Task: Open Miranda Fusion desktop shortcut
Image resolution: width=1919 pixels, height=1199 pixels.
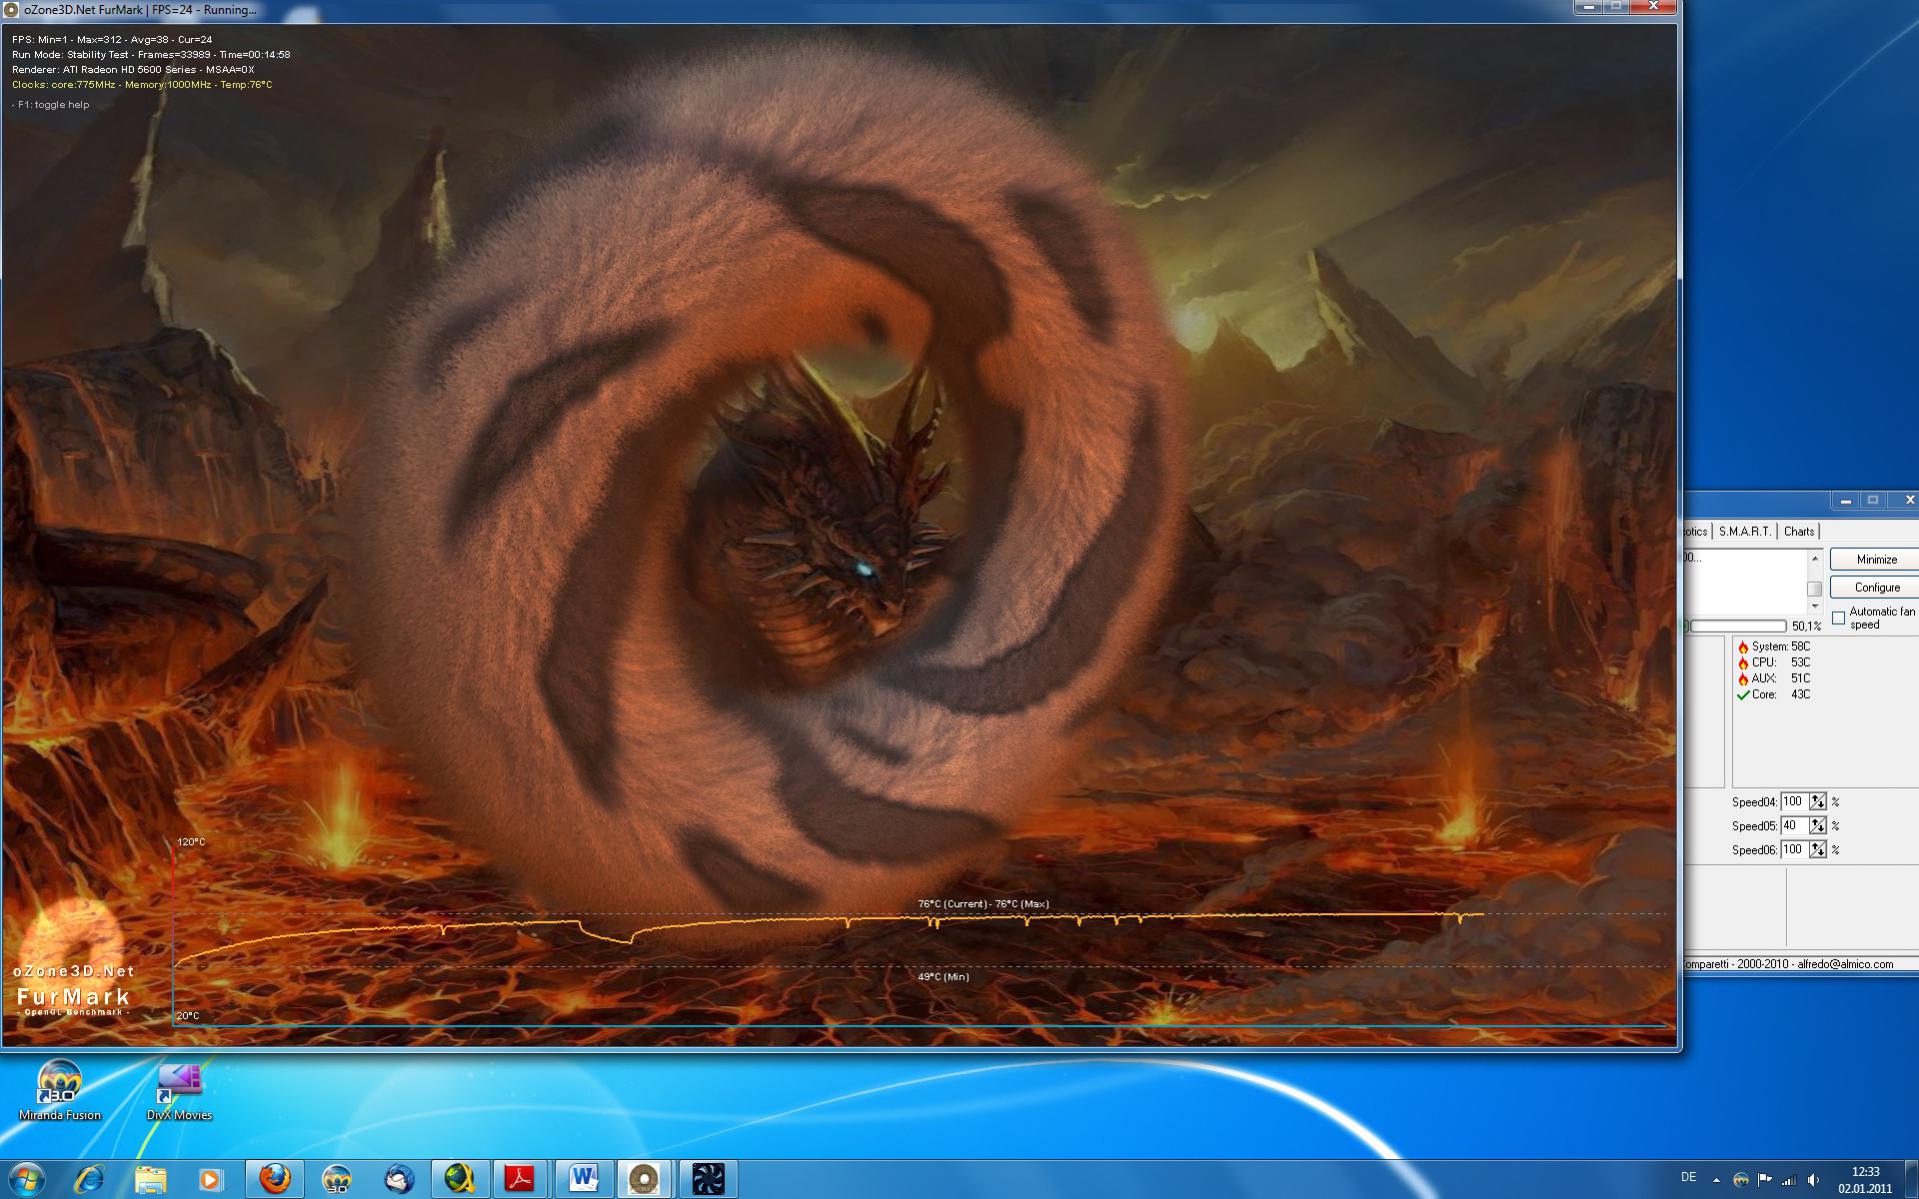Action: coord(60,1090)
